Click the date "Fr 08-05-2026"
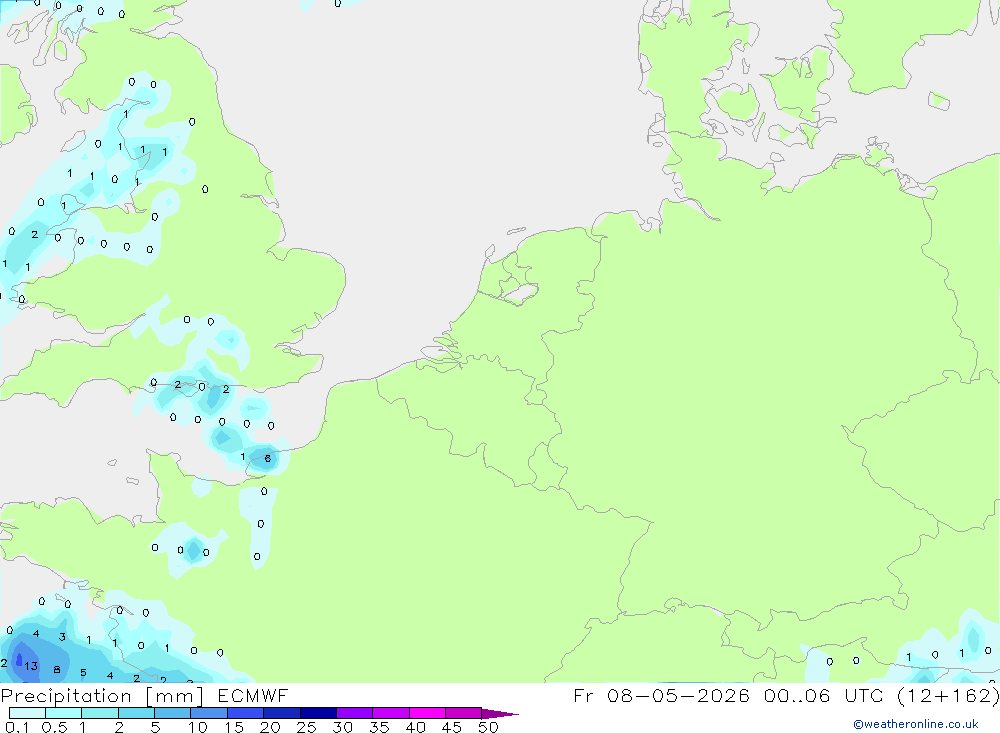1000x733 pixels. [x=661, y=696]
